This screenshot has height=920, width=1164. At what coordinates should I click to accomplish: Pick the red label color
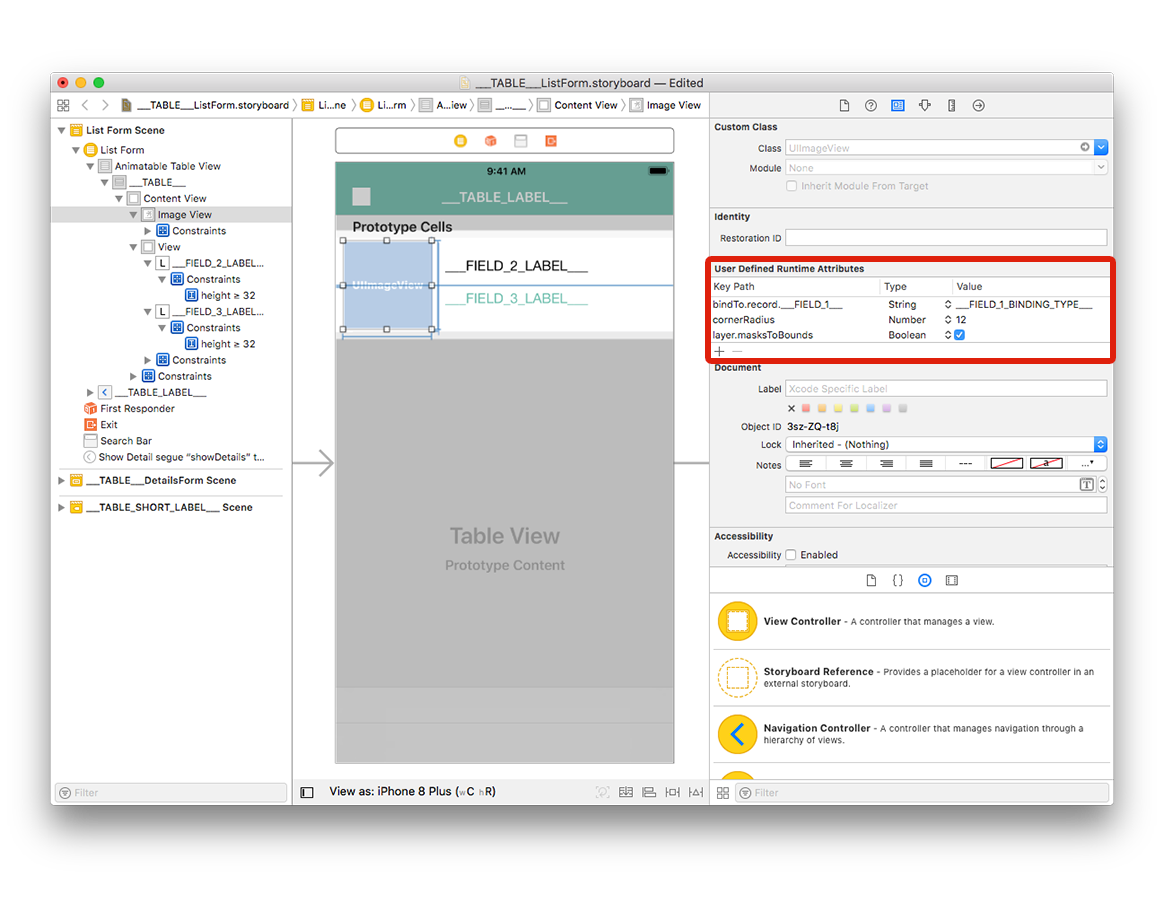(805, 408)
